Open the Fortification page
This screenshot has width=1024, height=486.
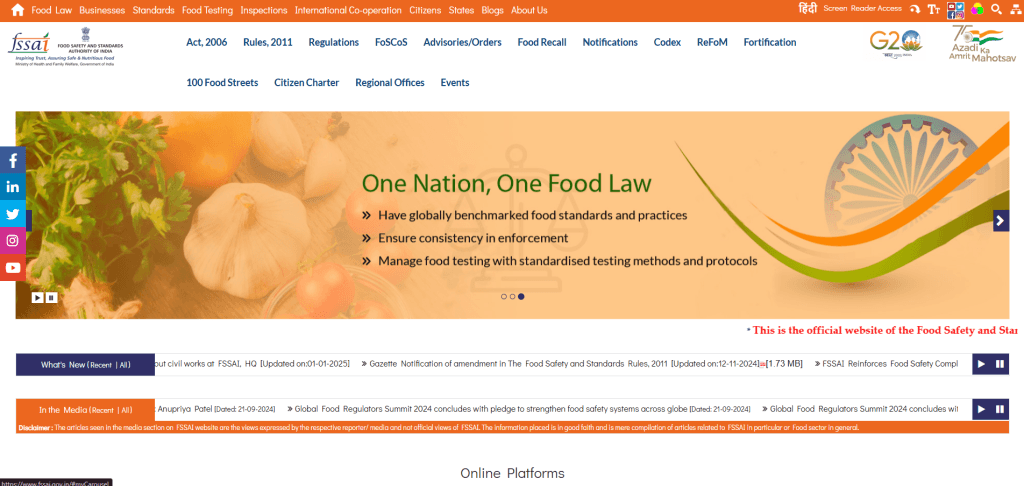coord(770,42)
